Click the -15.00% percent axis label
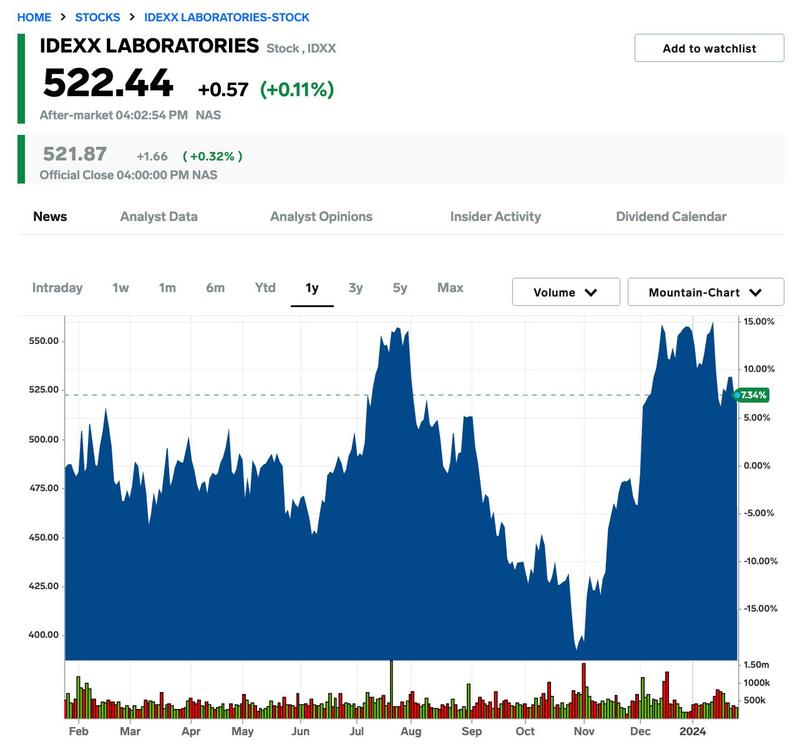The width and height of the screenshot is (800, 749). [760, 608]
